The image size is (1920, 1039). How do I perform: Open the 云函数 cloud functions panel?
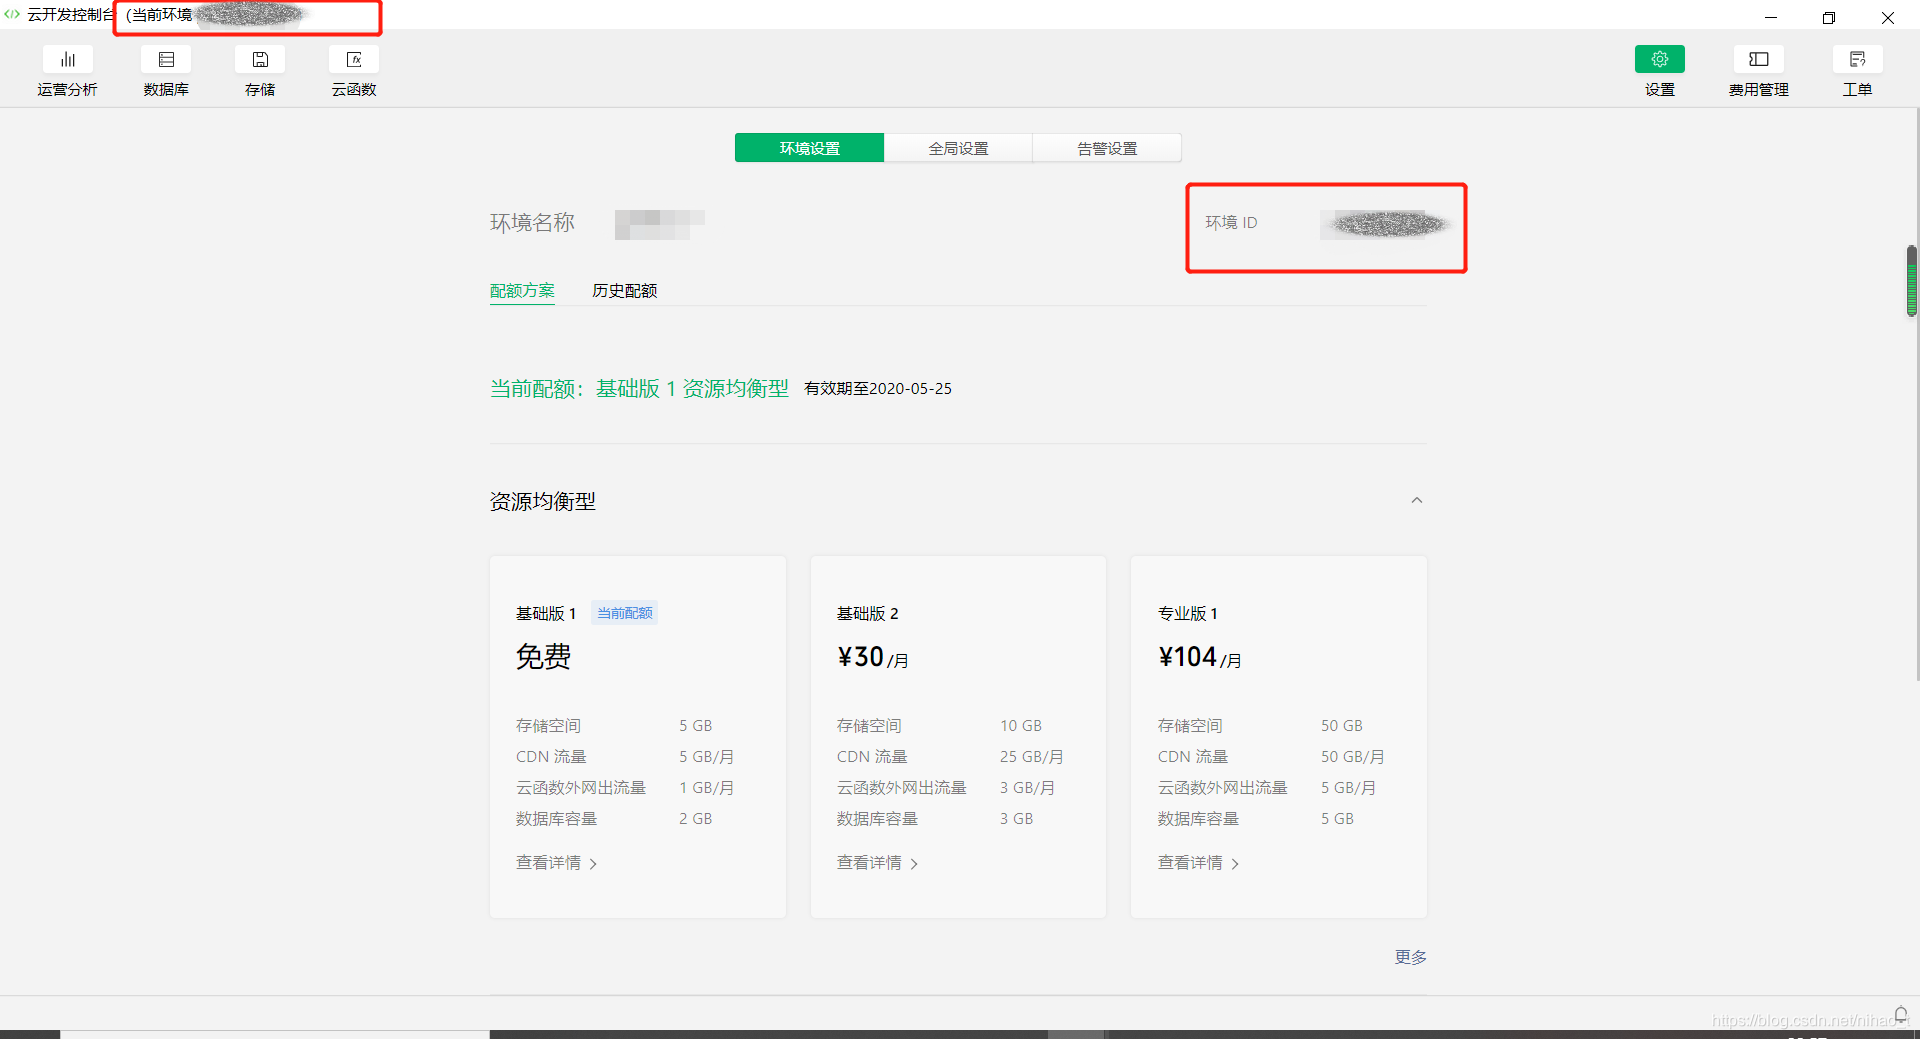pyautogui.click(x=353, y=70)
